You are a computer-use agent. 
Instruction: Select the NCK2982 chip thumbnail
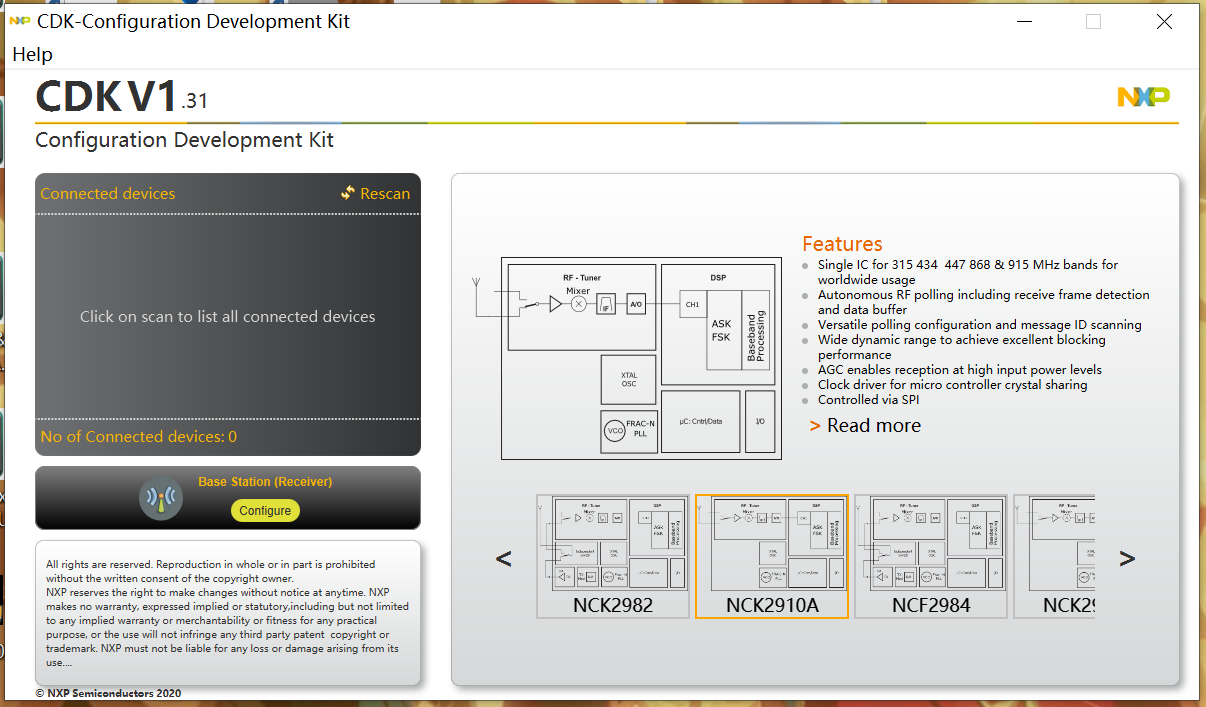pos(613,556)
